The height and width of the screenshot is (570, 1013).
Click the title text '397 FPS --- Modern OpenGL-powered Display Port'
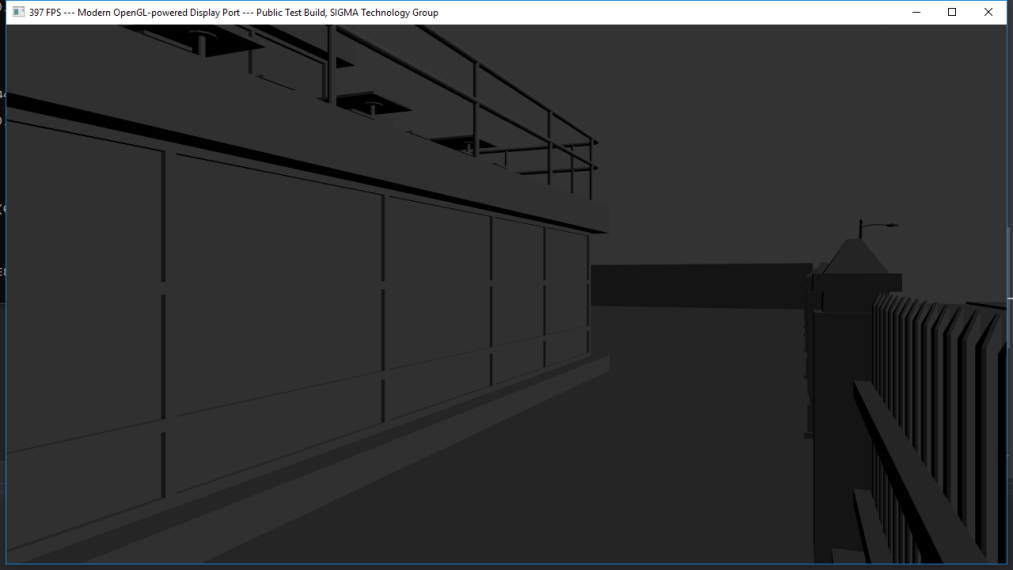(x=134, y=13)
